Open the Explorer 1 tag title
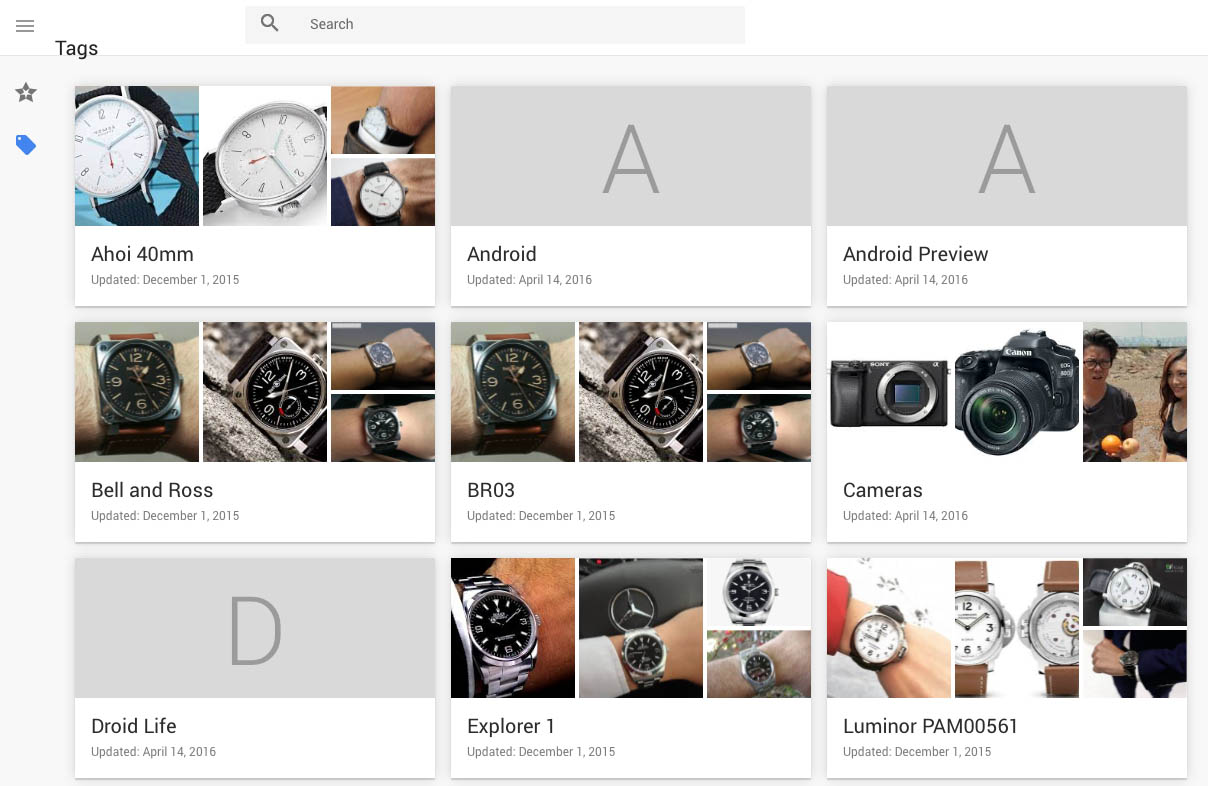The image size is (1208, 786). click(511, 726)
